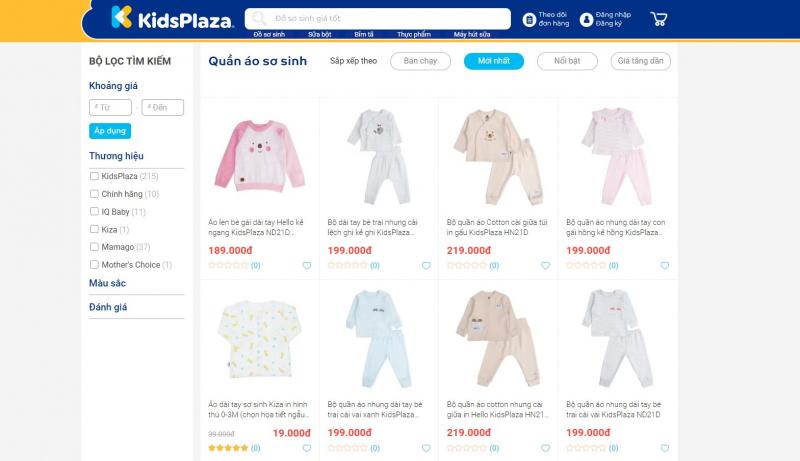Open the shopping cart
This screenshot has height=461, width=800.
point(658,19)
